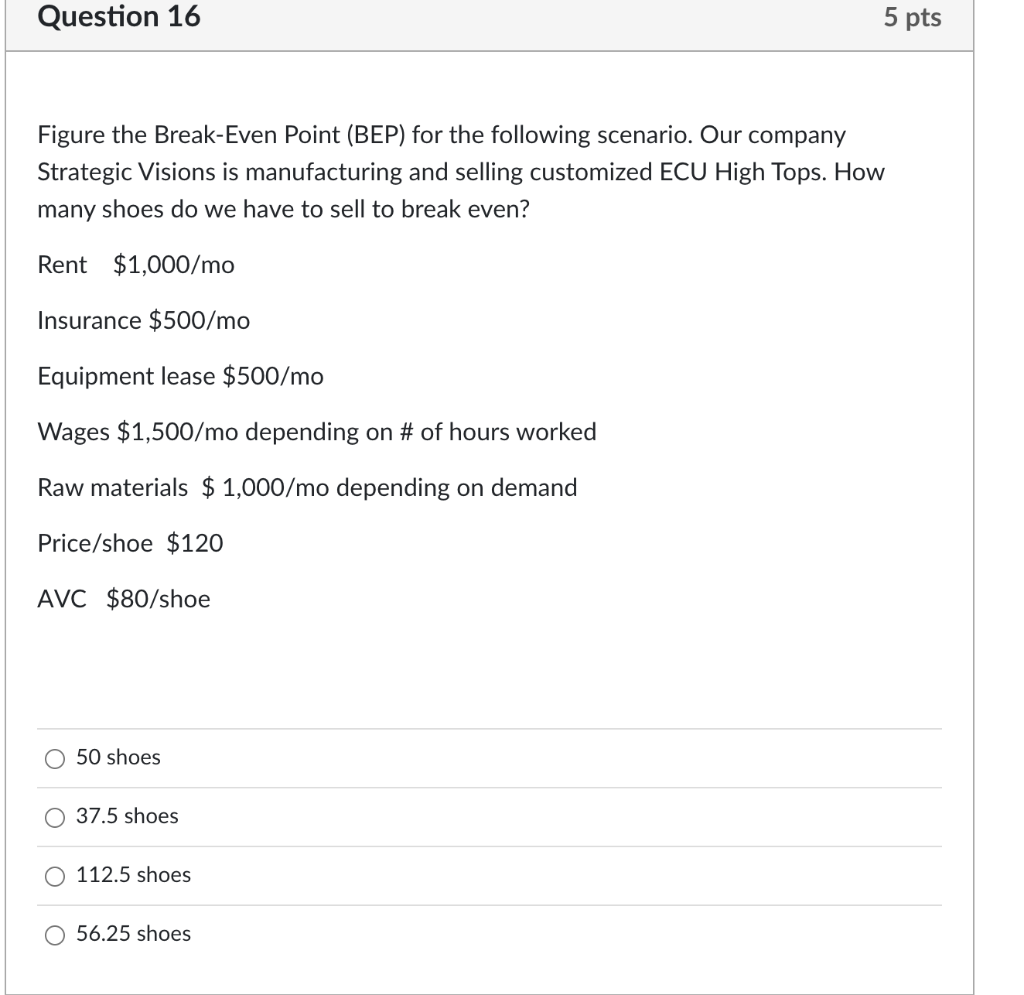Select the 50 shoes radio button

[x=53, y=758]
